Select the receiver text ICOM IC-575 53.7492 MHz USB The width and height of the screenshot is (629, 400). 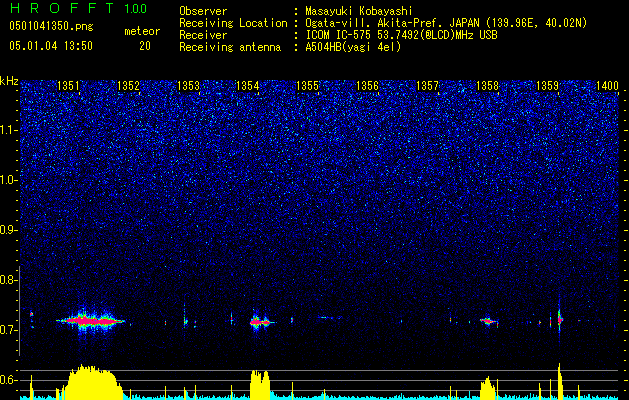401,35
